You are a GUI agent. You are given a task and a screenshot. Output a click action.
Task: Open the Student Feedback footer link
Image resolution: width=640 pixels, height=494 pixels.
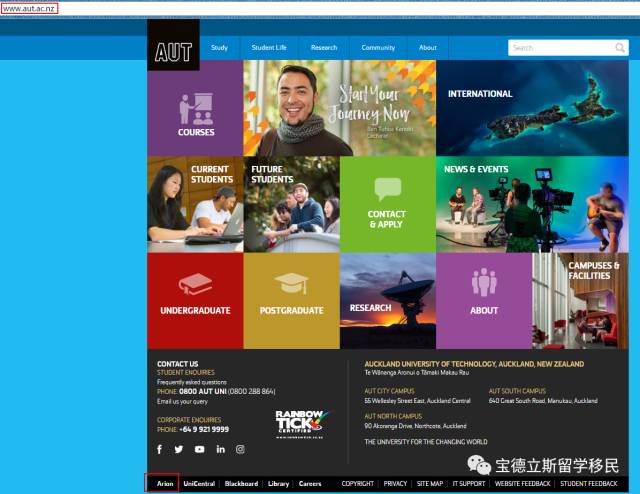click(x=589, y=483)
